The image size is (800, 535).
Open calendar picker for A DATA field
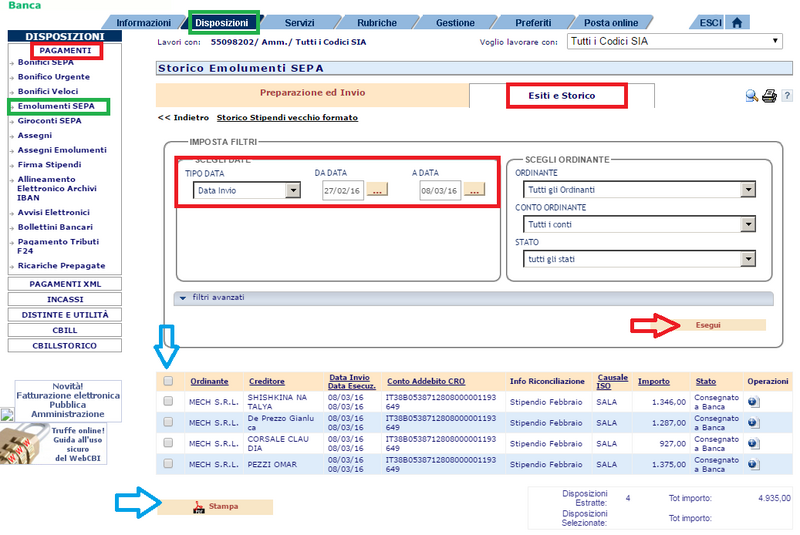click(474, 190)
